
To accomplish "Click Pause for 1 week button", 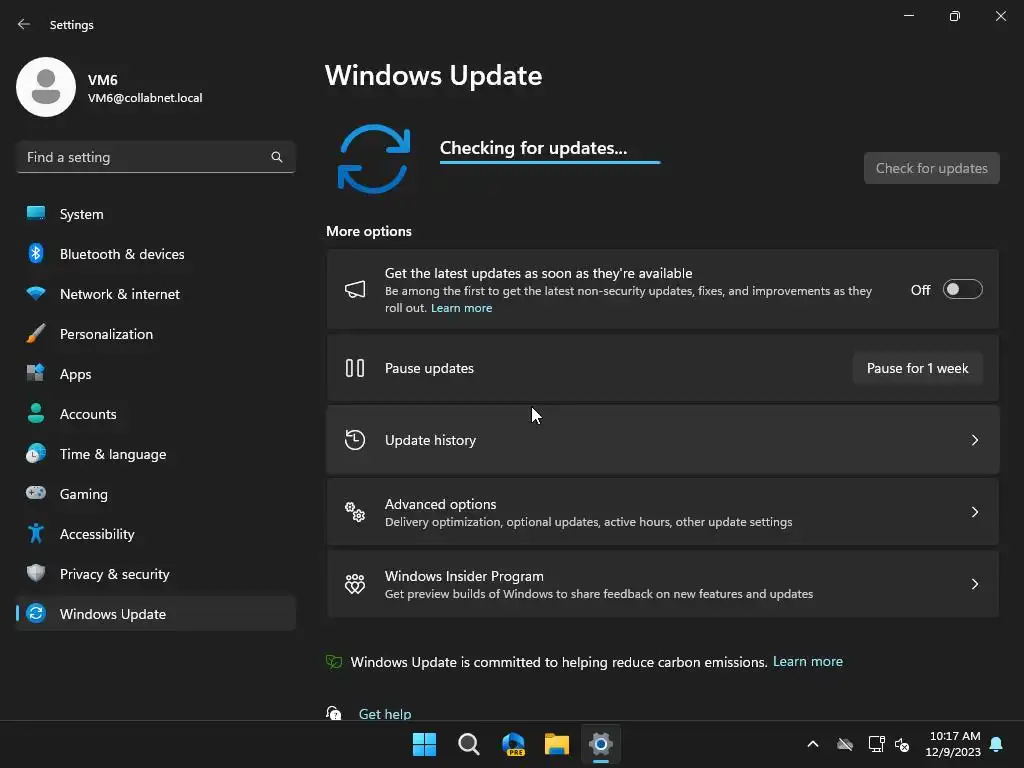I will coord(918,368).
